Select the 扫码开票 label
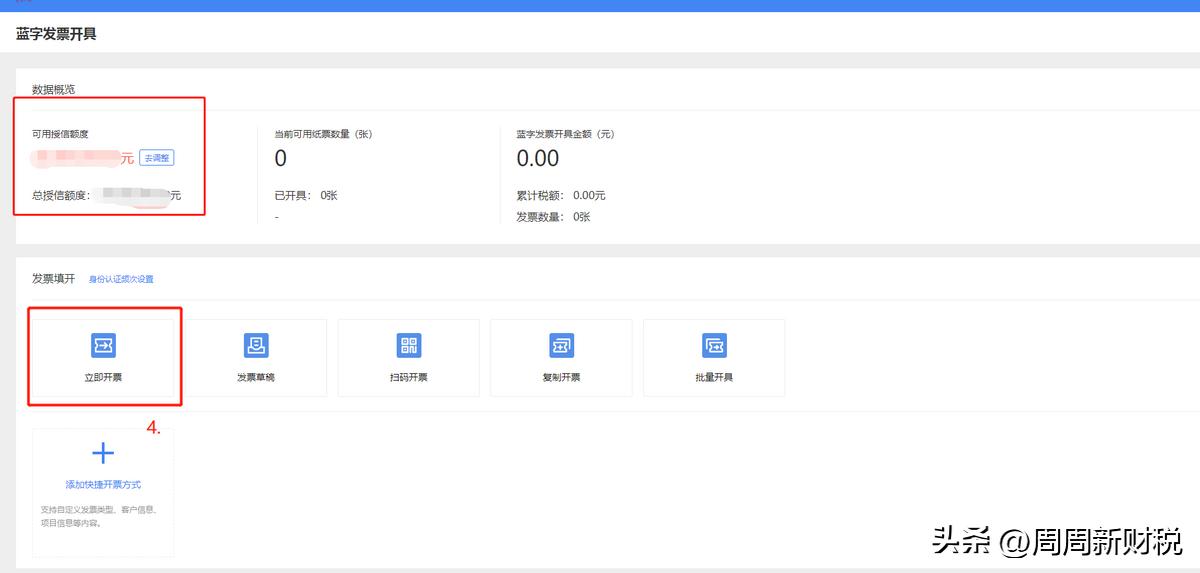1200x573 pixels. coord(409,377)
